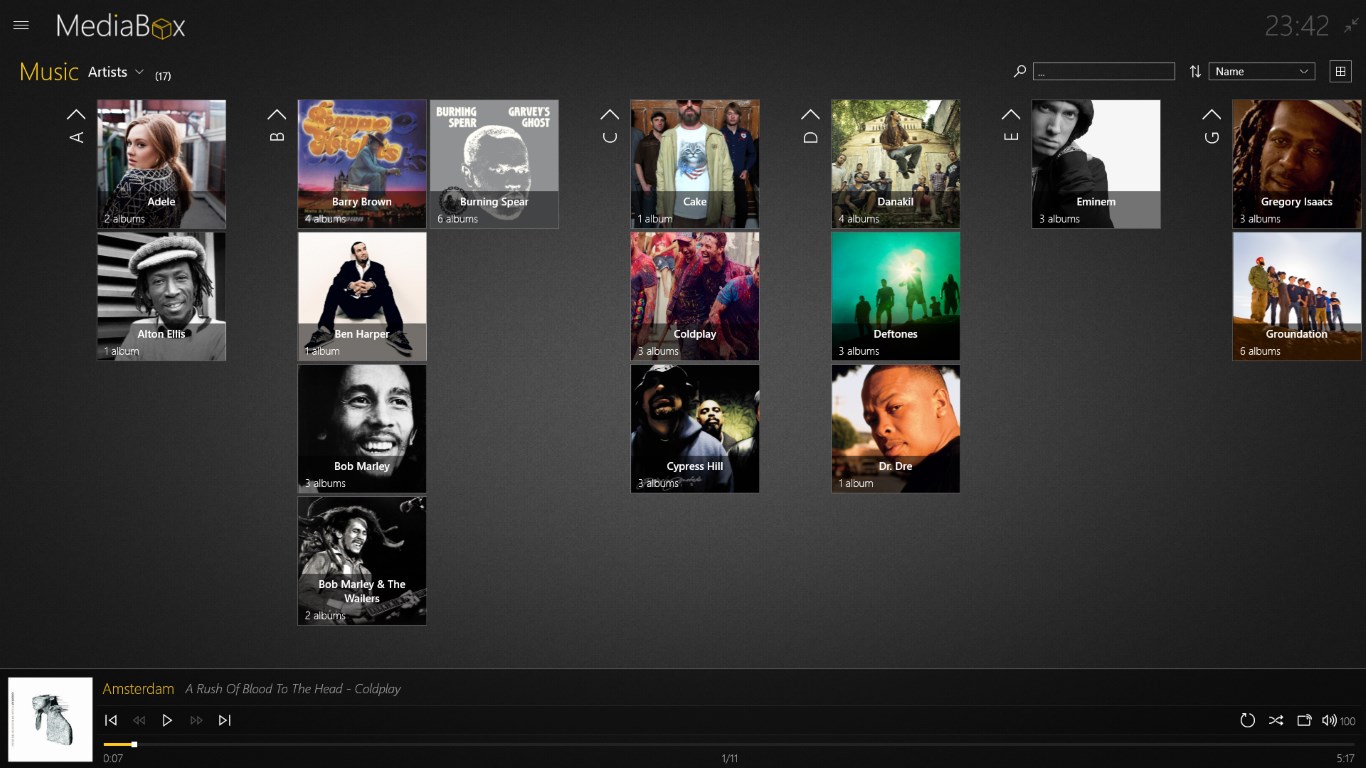Click the (17) artist count
This screenshot has height=768, width=1366.
coord(163,76)
